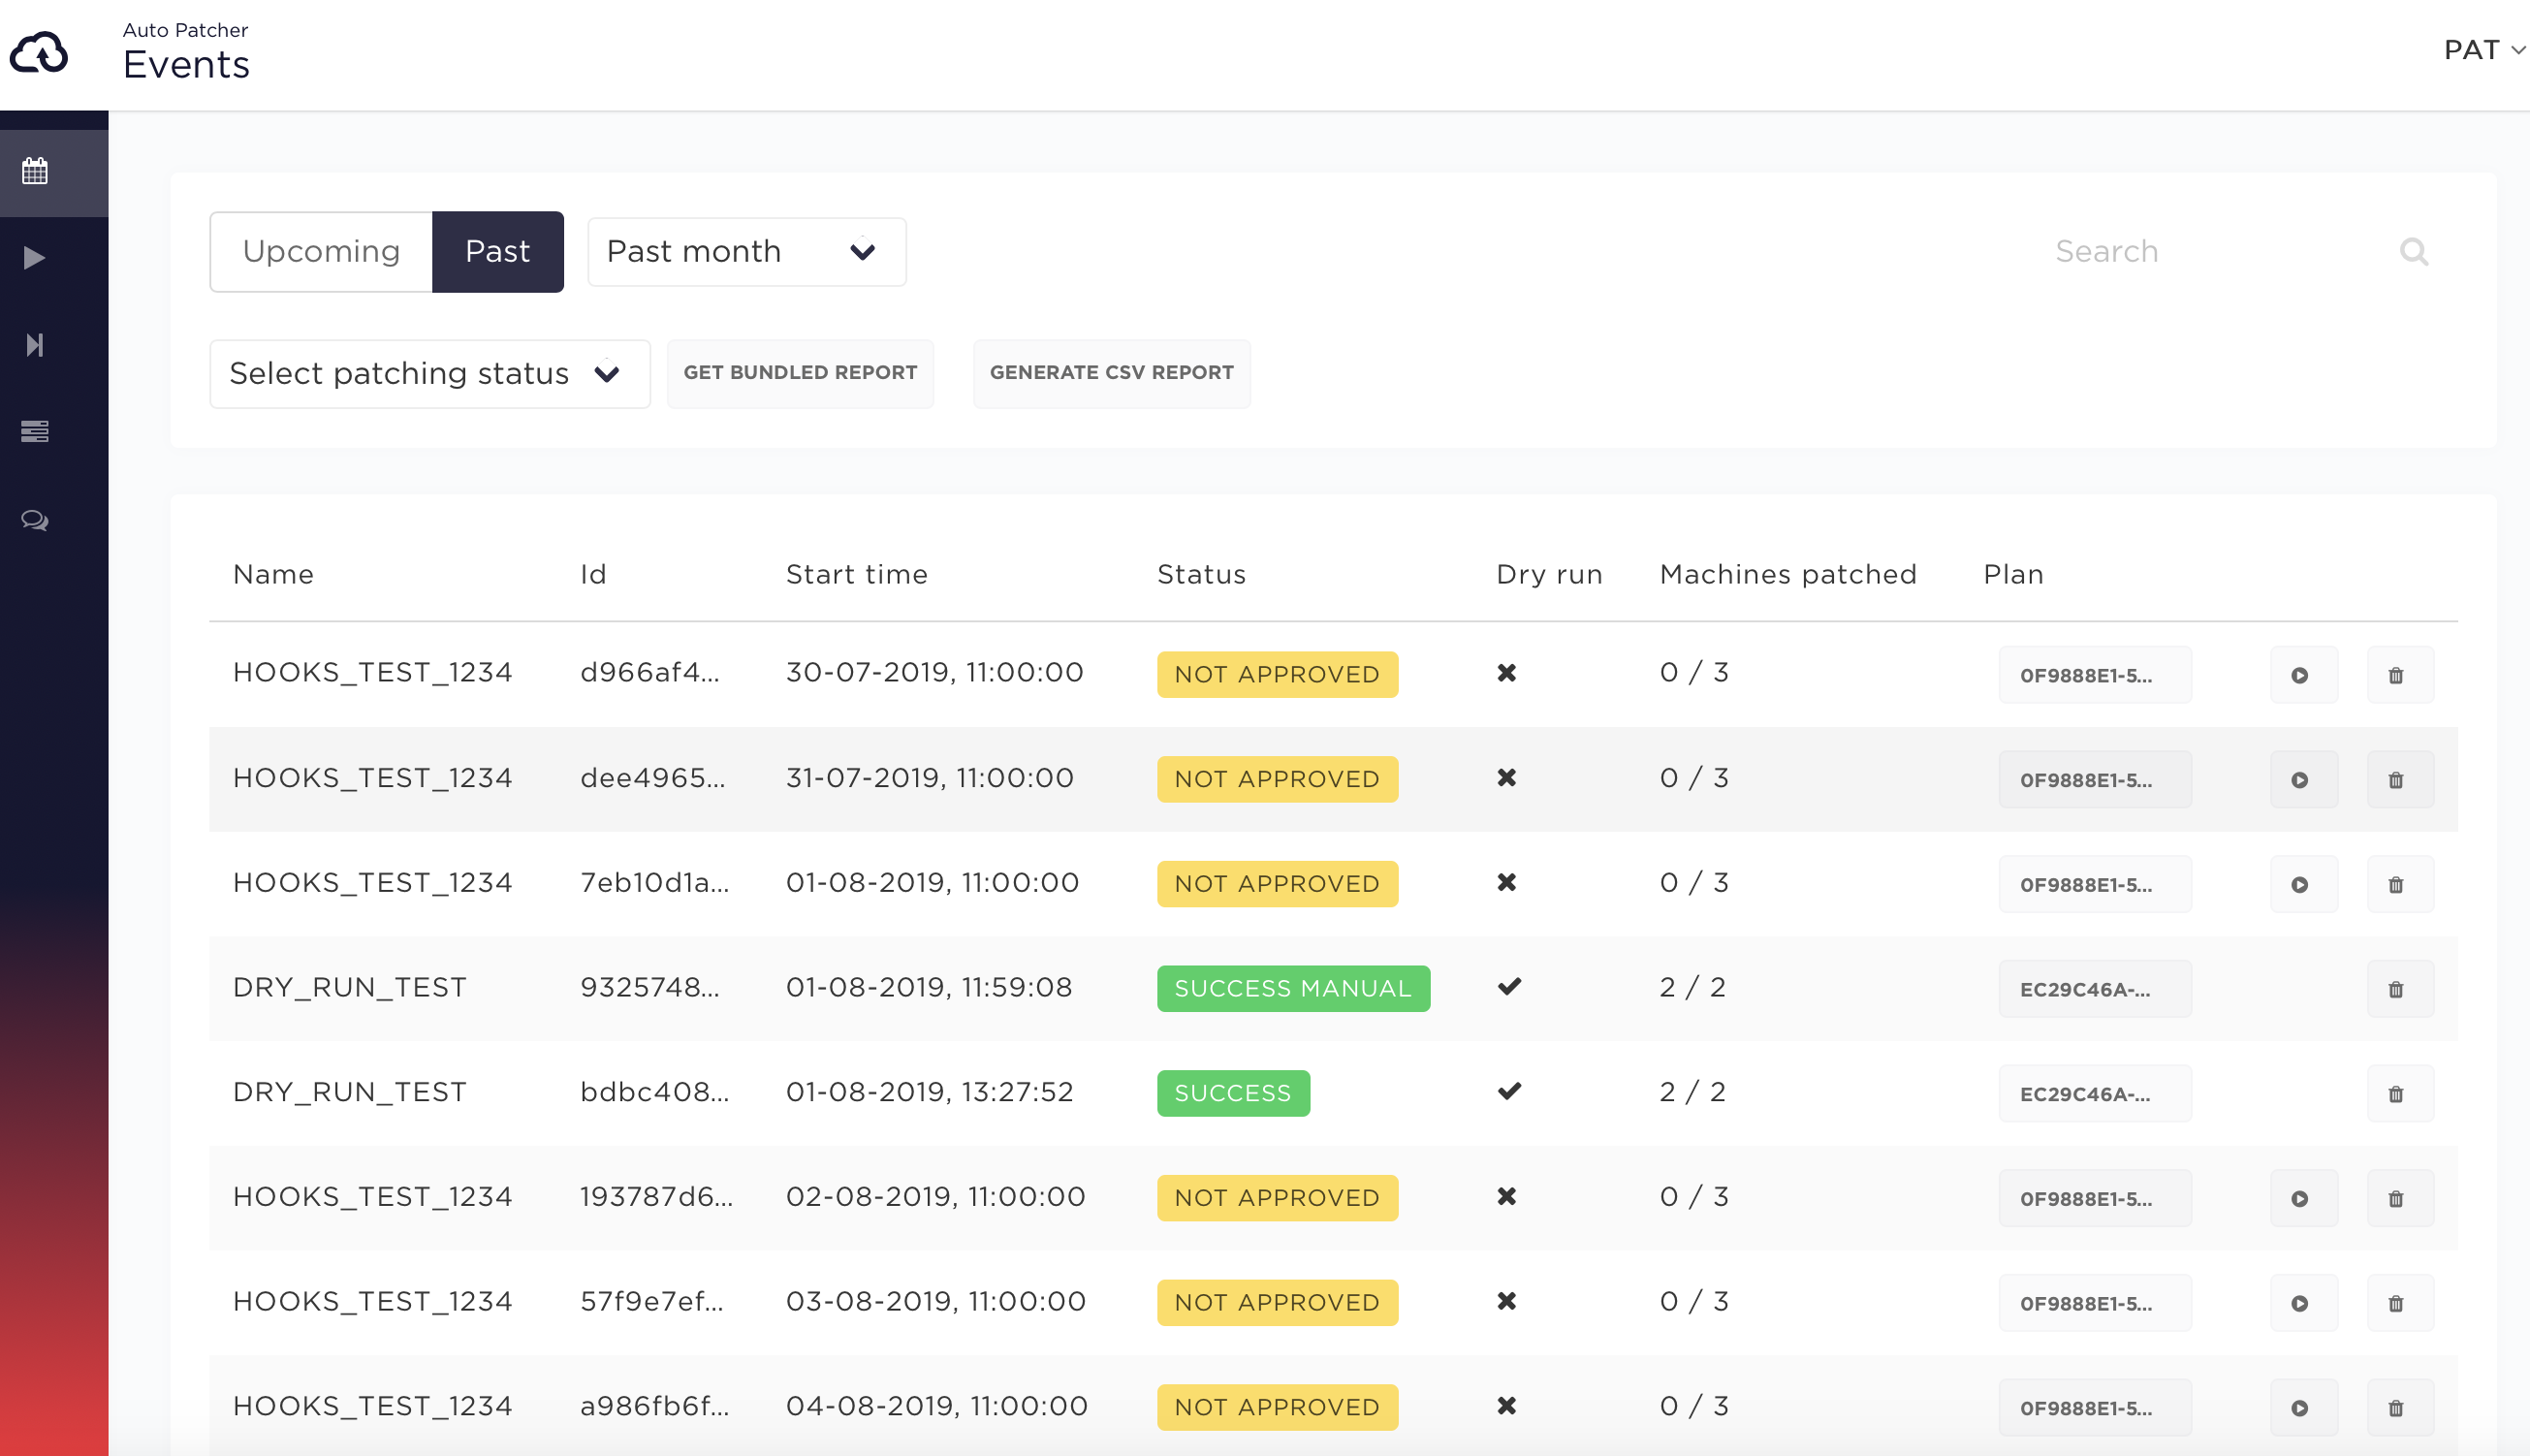The height and width of the screenshot is (1456, 2530).
Task: Open plan 0F9888E1-5 for event 193787d6
Action: (x=2095, y=1199)
